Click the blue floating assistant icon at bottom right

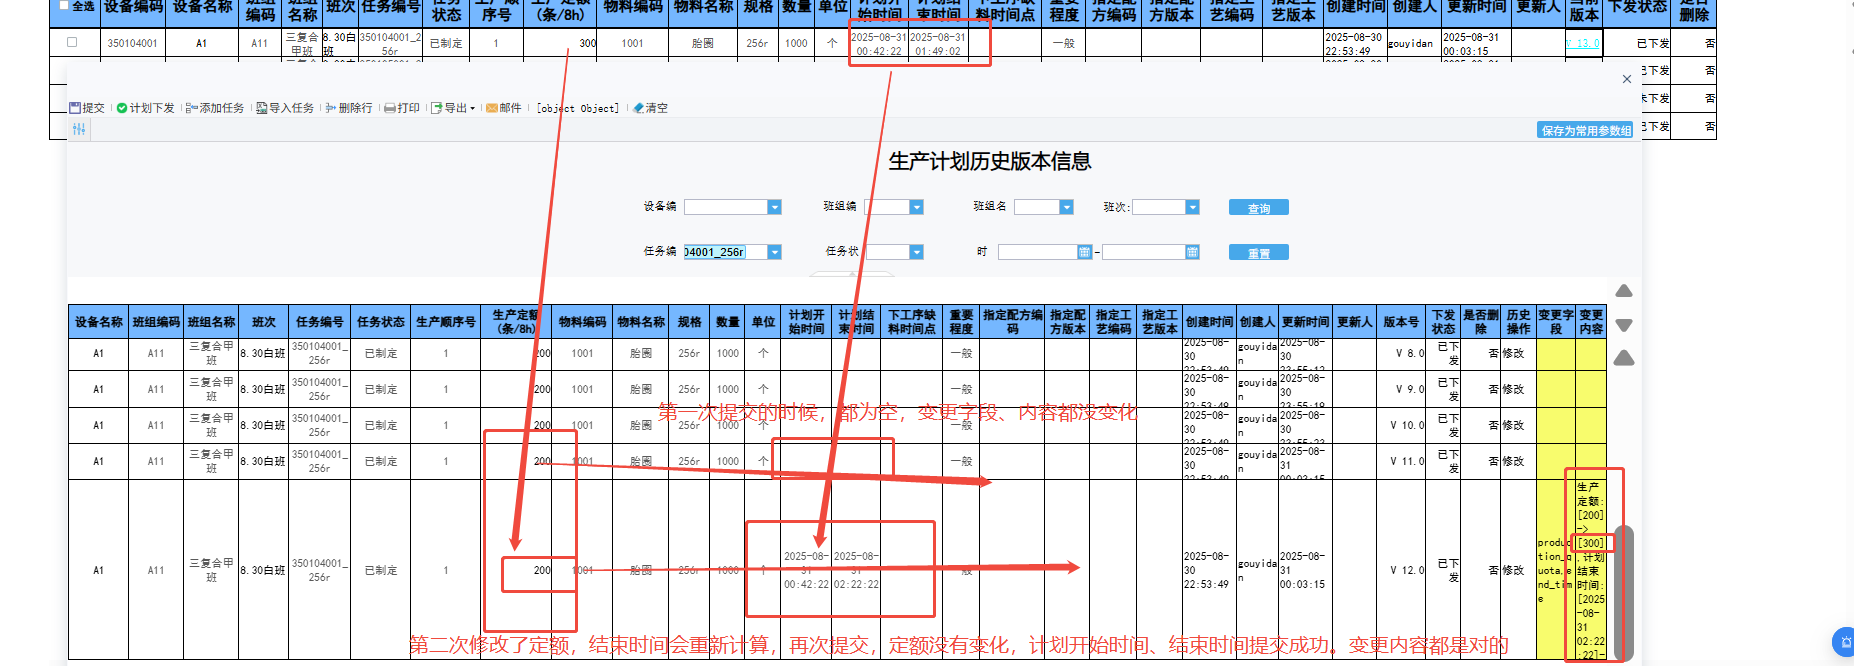tap(1843, 642)
